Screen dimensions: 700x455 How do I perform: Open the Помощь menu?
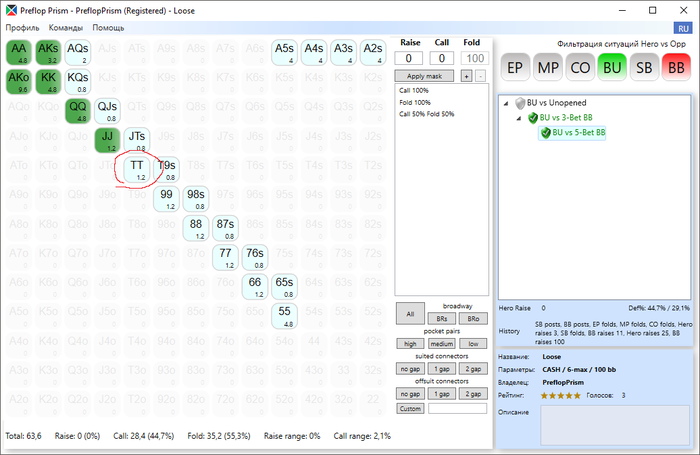tap(108, 28)
